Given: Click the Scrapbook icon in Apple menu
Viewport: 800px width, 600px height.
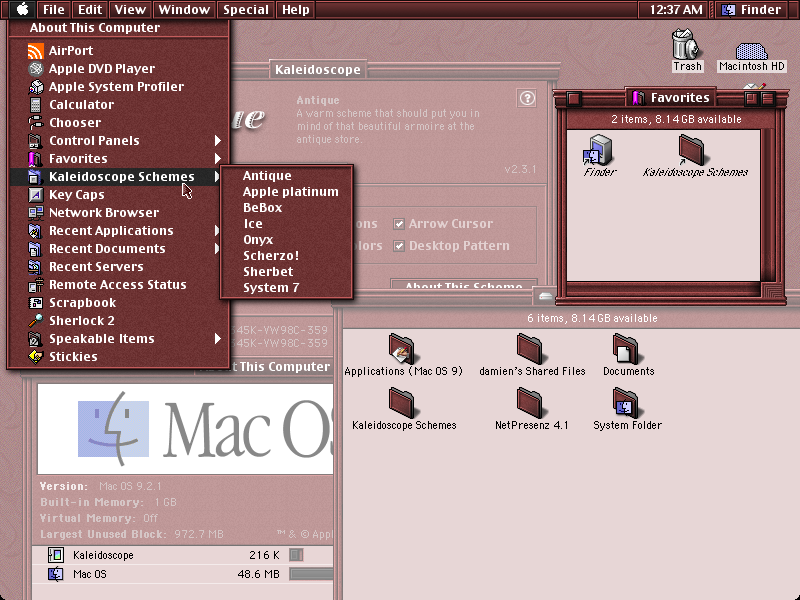Looking at the screenshot, I should click(x=35, y=303).
